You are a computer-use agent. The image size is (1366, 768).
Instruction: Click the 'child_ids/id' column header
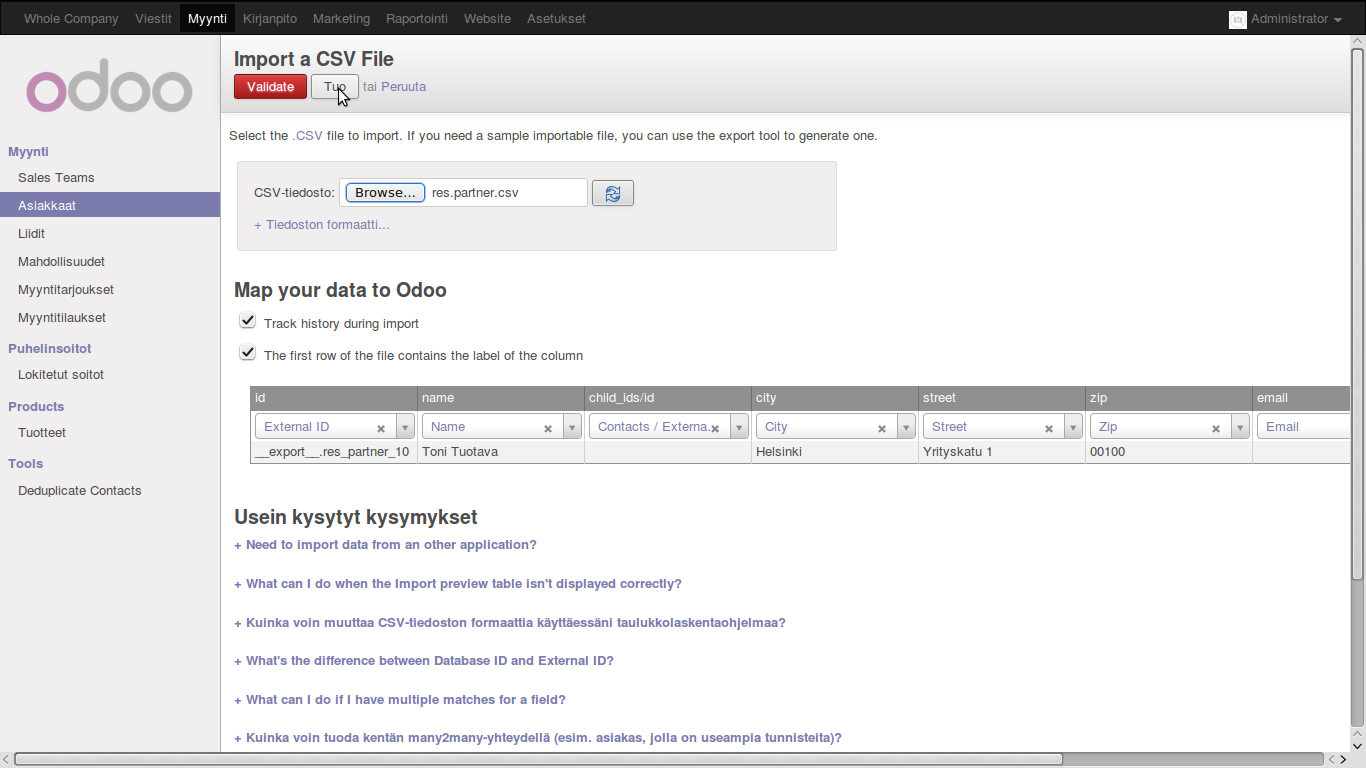pos(668,398)
